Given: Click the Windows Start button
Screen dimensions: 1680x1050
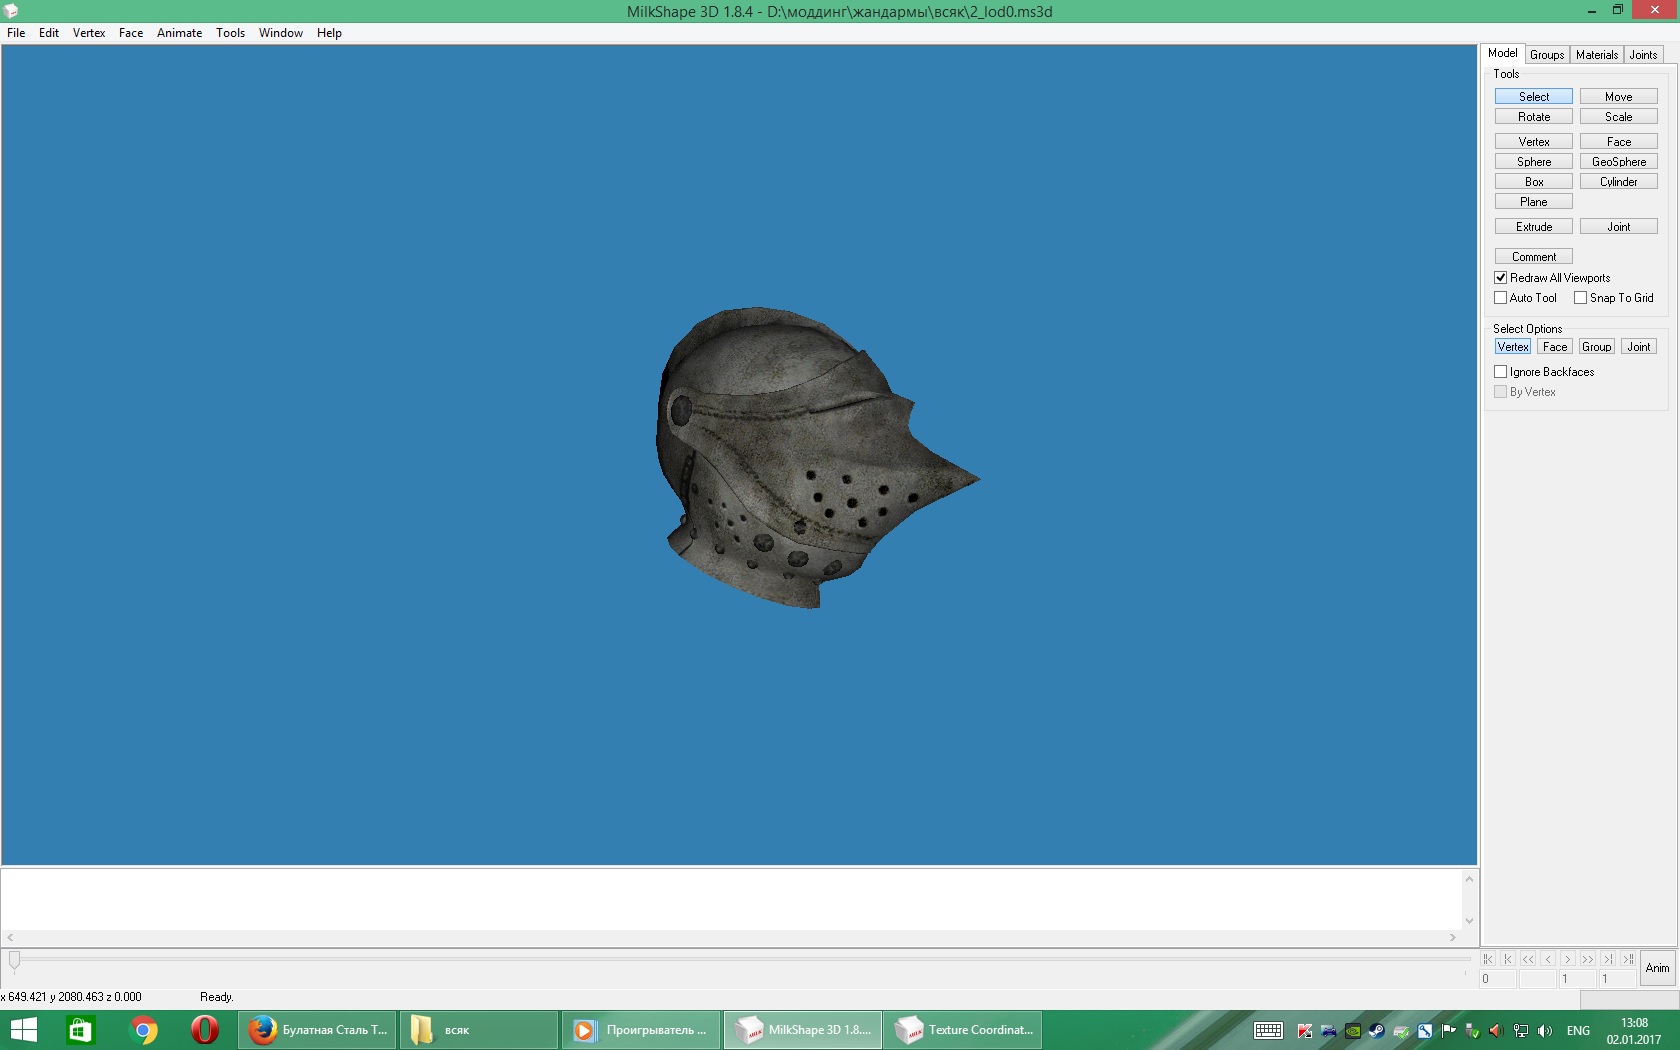Looking at the screenshot, I should point(23,1030).
